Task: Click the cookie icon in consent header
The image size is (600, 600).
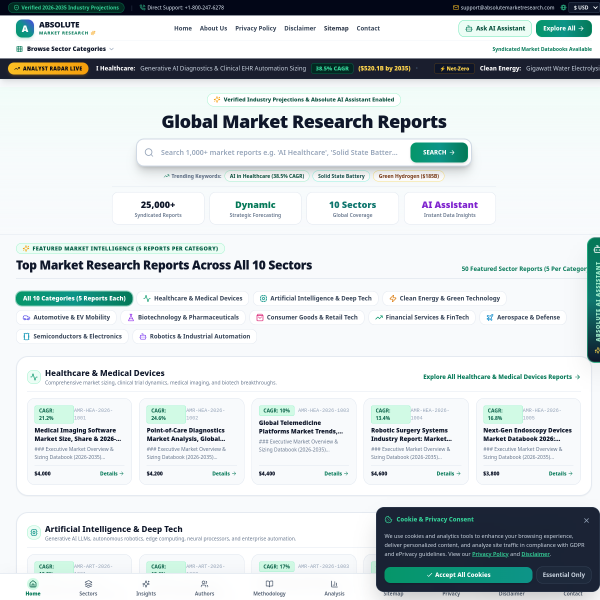Action: [x=388, y=520]
